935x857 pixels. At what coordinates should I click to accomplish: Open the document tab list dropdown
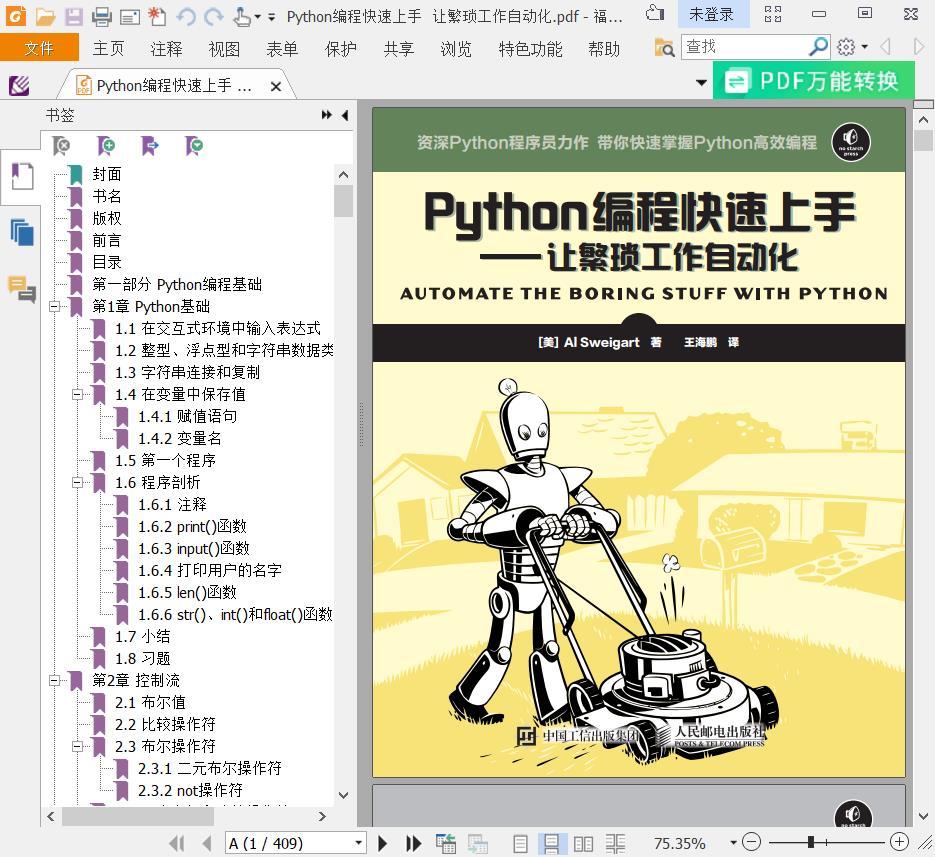[702, 83]
